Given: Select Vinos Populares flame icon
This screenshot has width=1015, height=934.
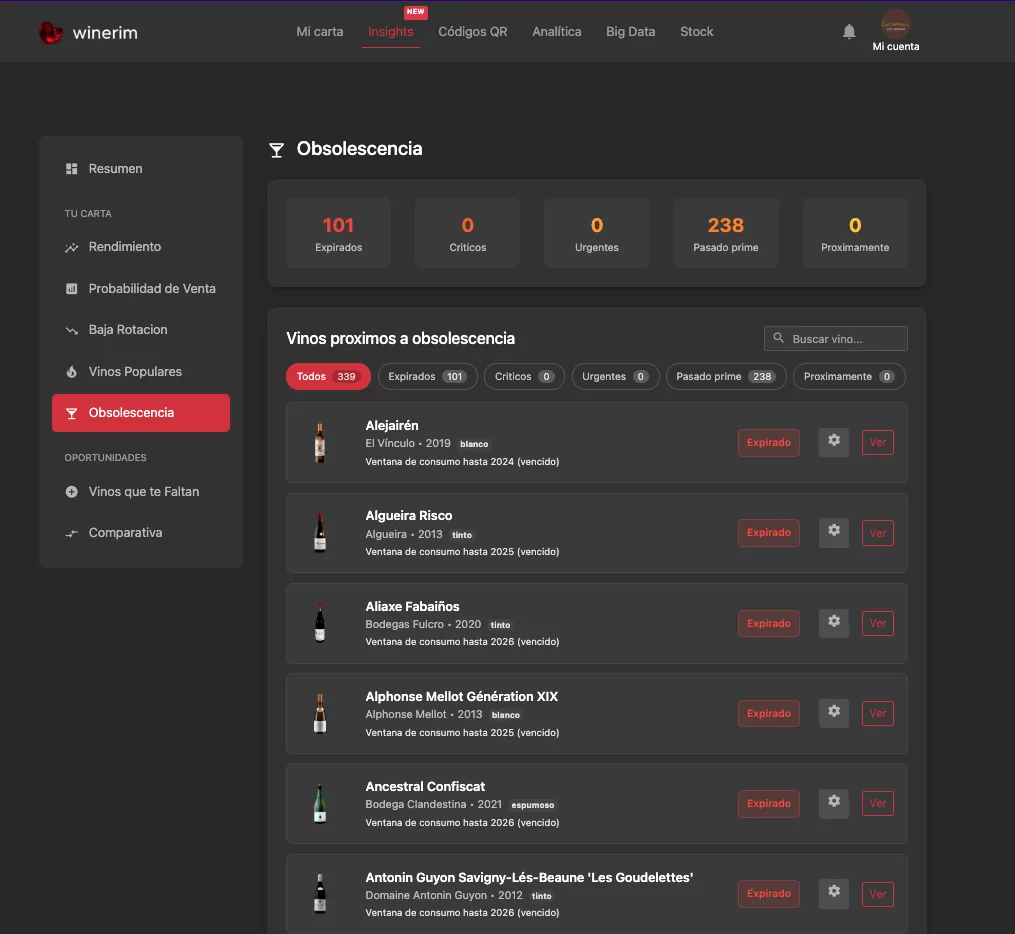Looking at the screenshot, I should 72,372.
